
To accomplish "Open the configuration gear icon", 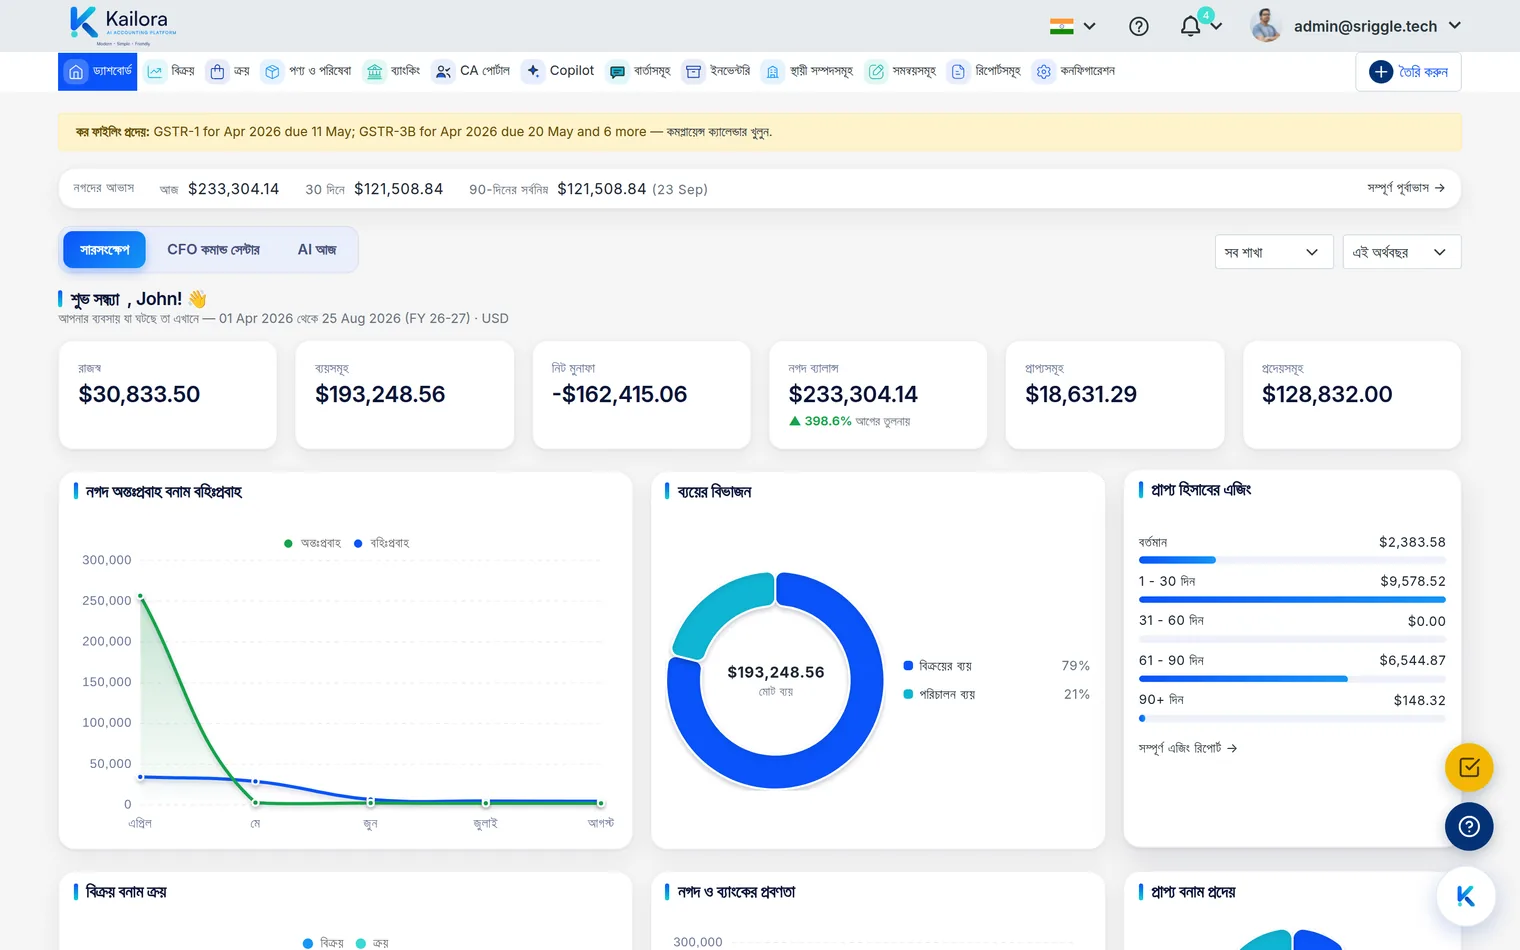I will (x=1044, y=72).
